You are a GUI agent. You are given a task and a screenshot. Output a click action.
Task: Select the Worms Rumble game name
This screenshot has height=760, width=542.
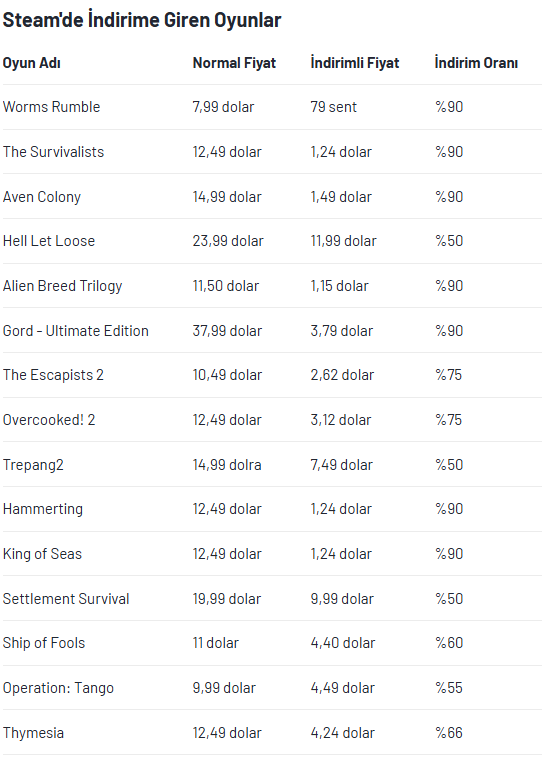click(51, 107)
